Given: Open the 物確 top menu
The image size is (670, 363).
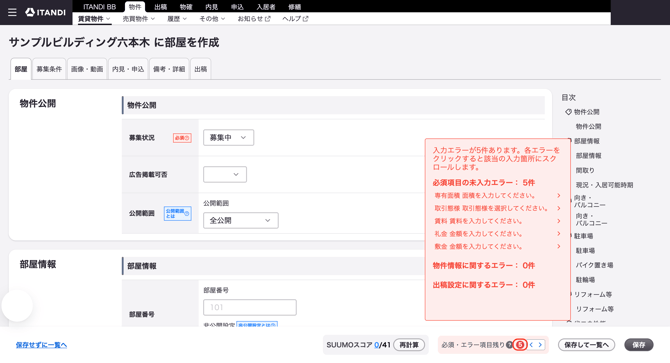Looking at the screenshot, I should [186, 7].
